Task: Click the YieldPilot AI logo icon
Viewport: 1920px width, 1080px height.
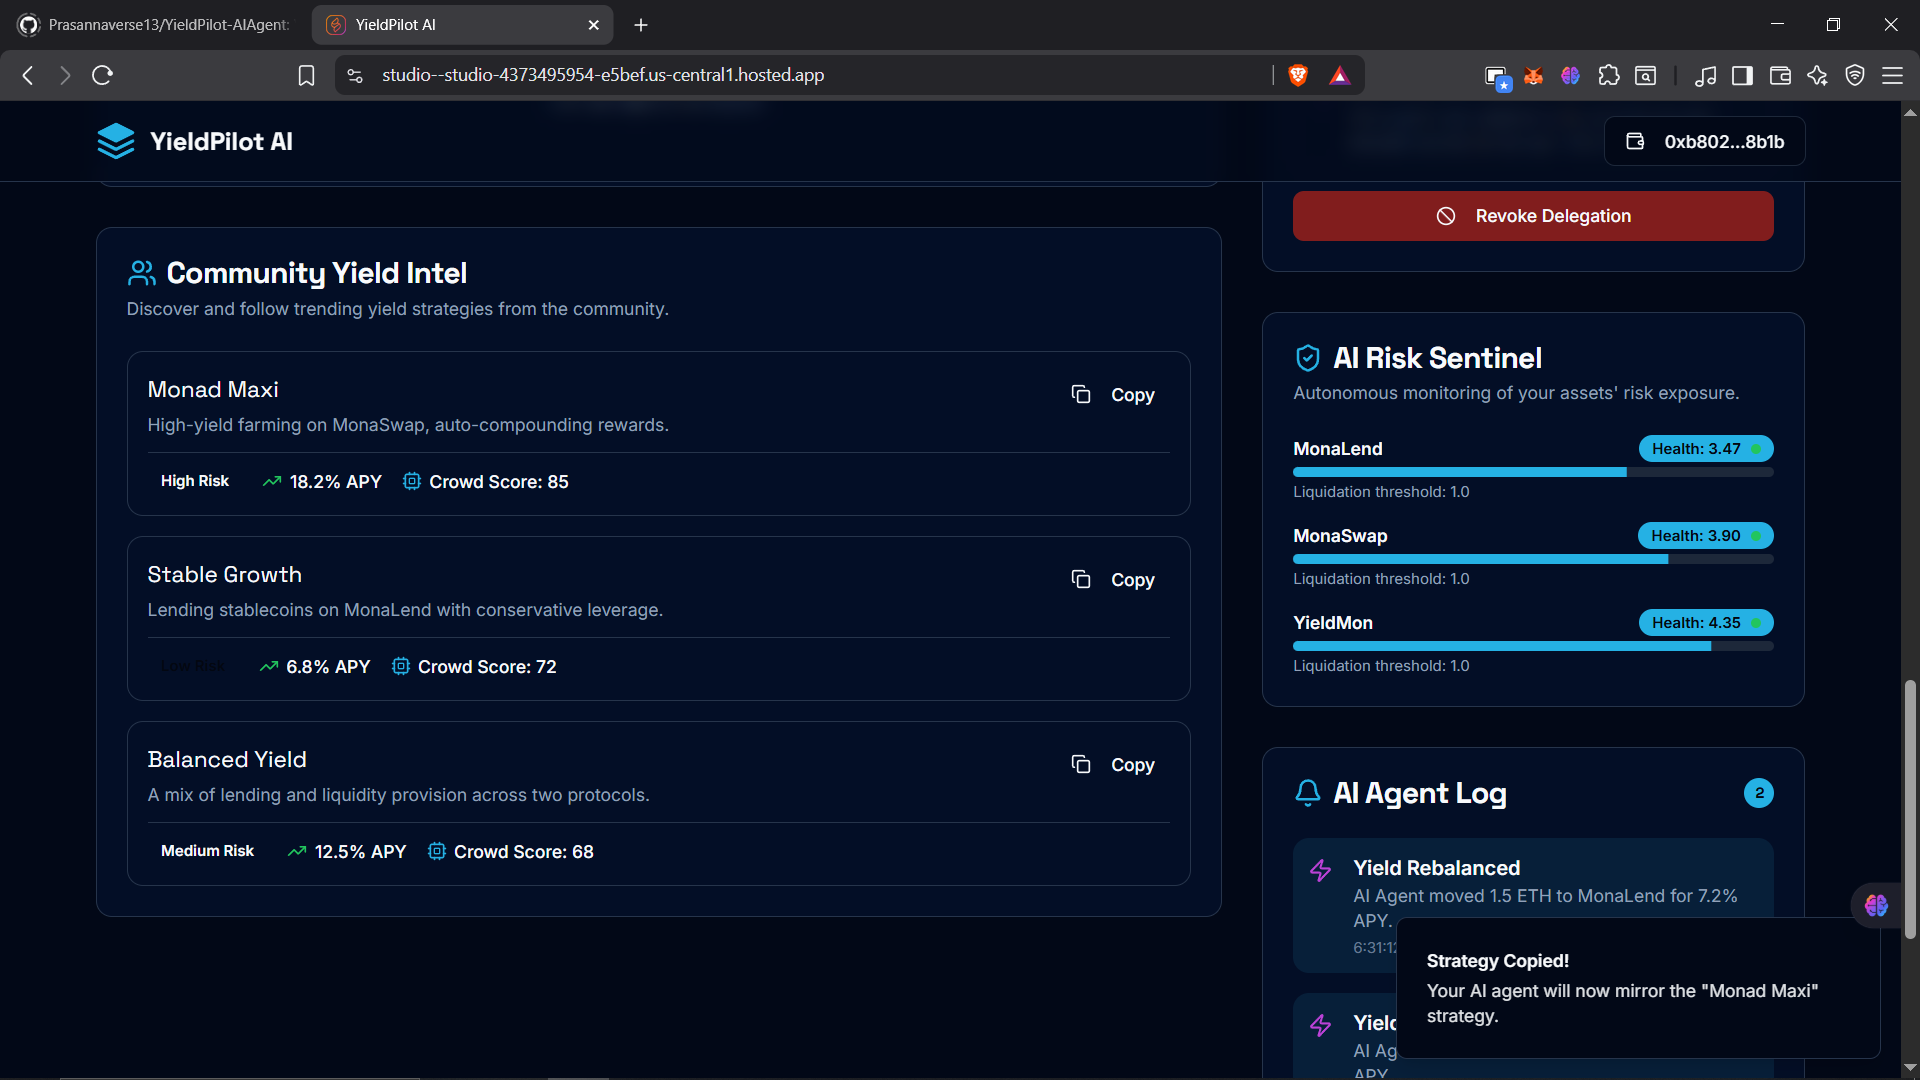Action: (x=116, y=141)
